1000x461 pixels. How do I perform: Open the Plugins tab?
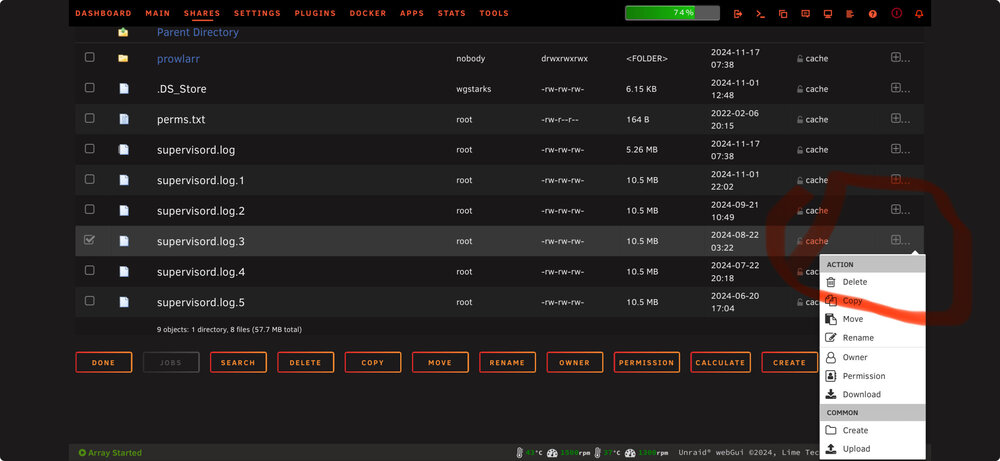pyautogui.click(x=315, y=13)
